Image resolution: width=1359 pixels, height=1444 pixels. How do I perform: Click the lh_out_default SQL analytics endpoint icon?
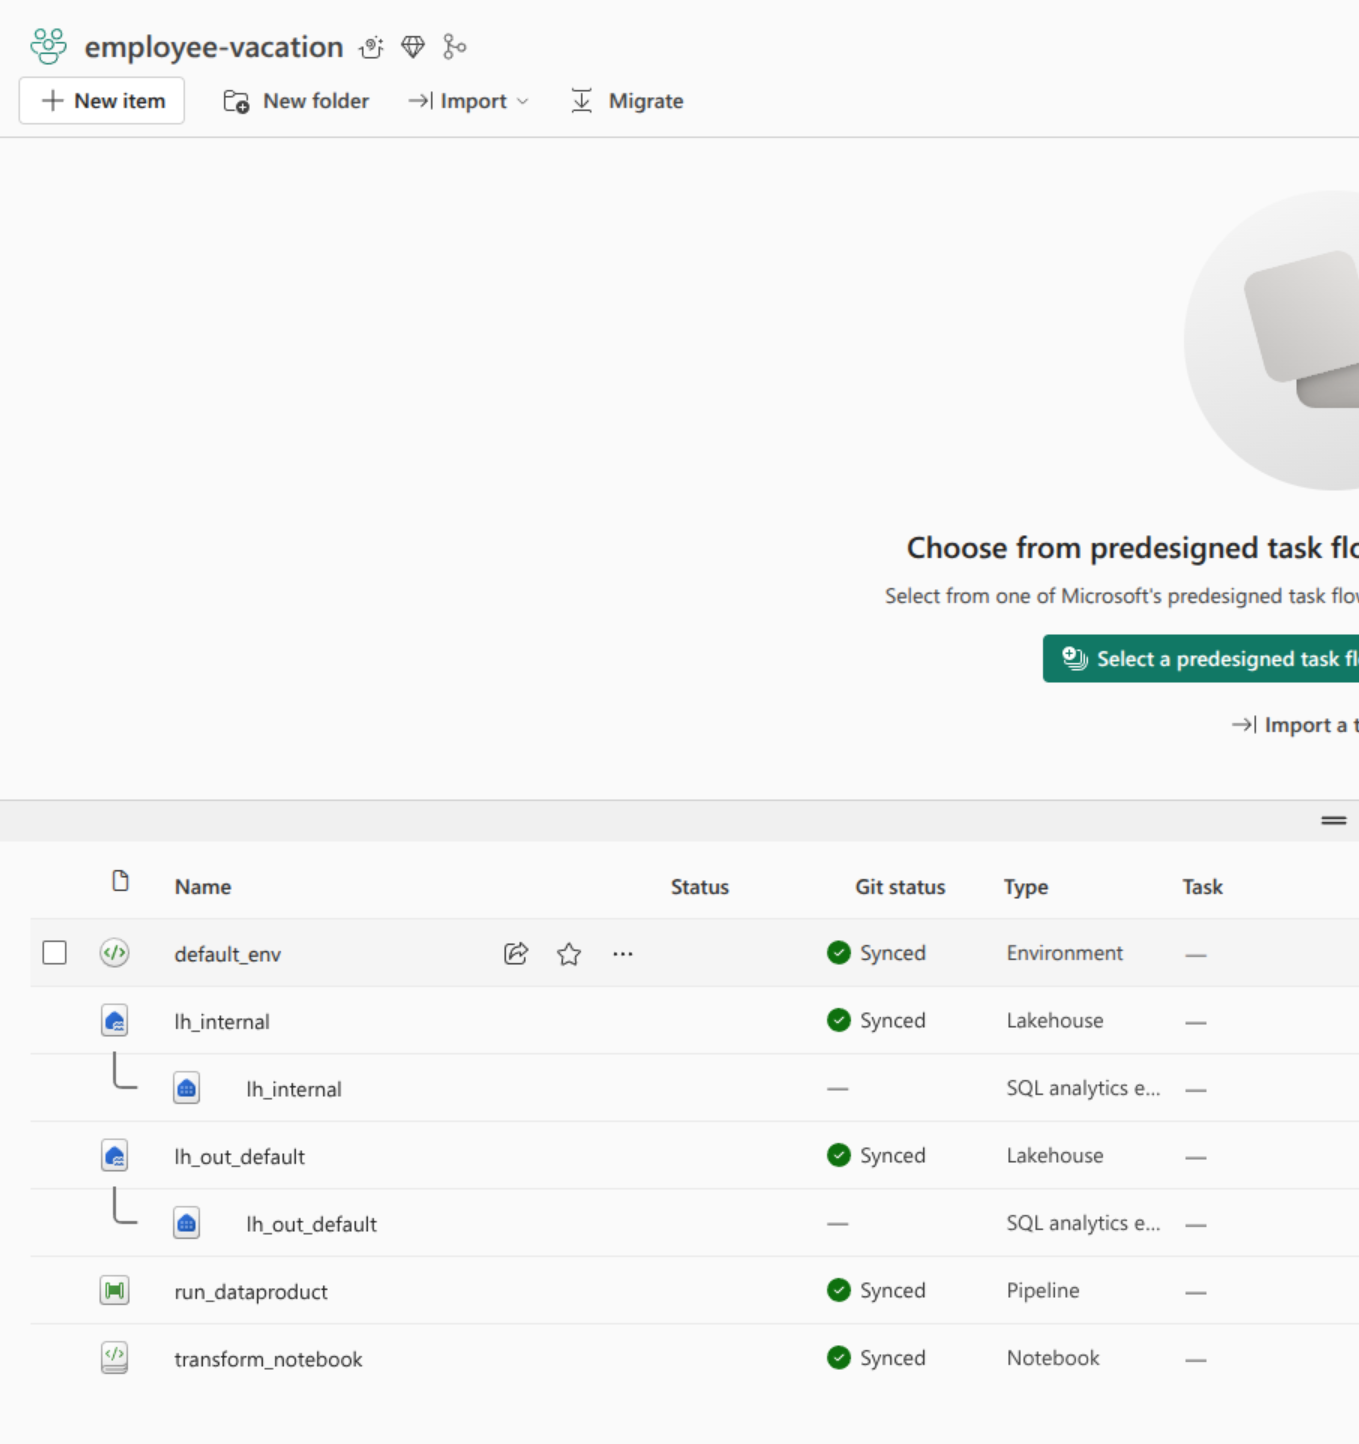click(x=187, y=1223)
